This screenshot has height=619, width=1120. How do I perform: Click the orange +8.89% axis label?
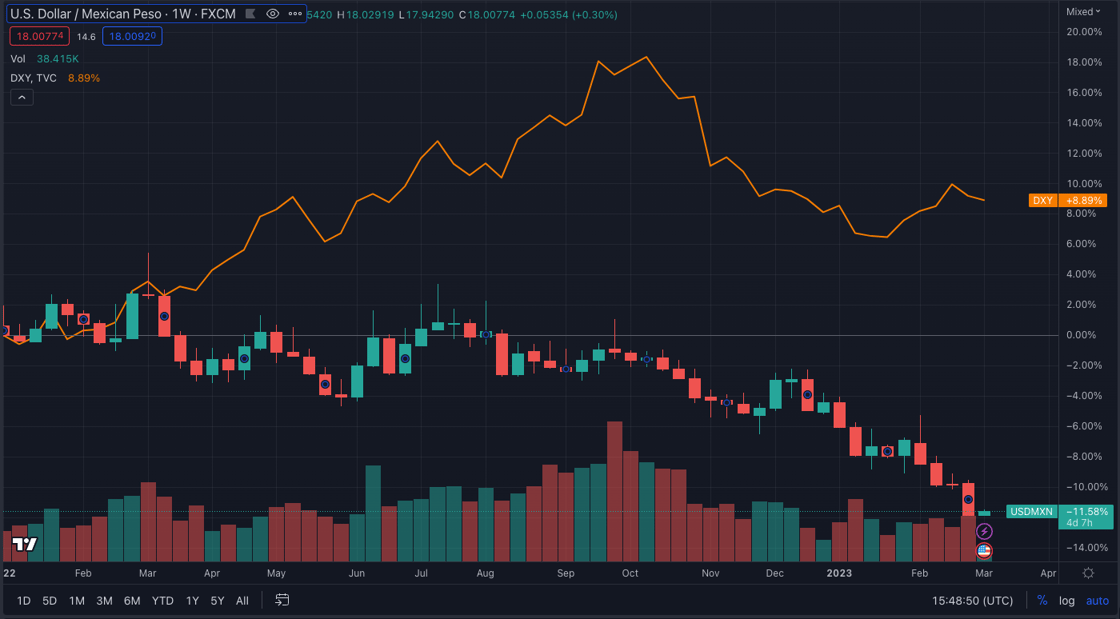[x=1085, y=201]
